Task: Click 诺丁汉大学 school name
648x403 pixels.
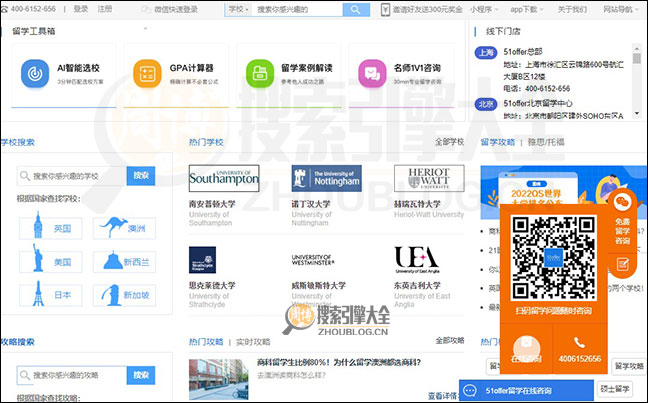Action: coord(311,204)
